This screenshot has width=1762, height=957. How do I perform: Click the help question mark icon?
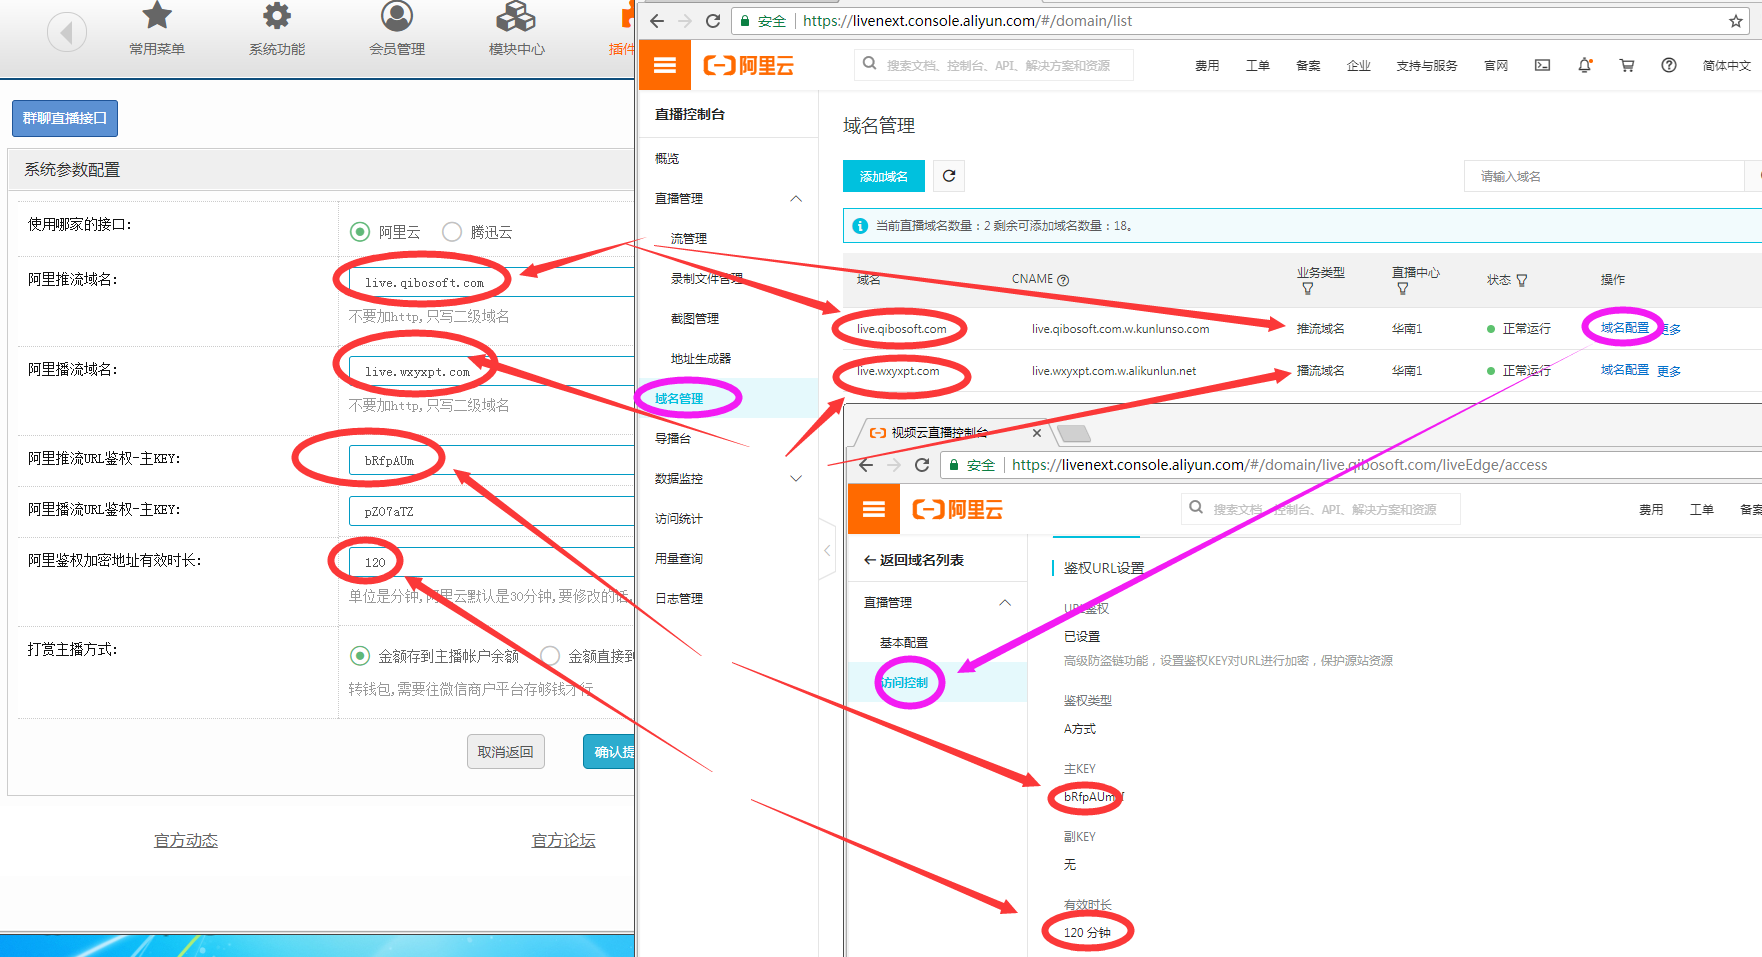point(1668,66)
